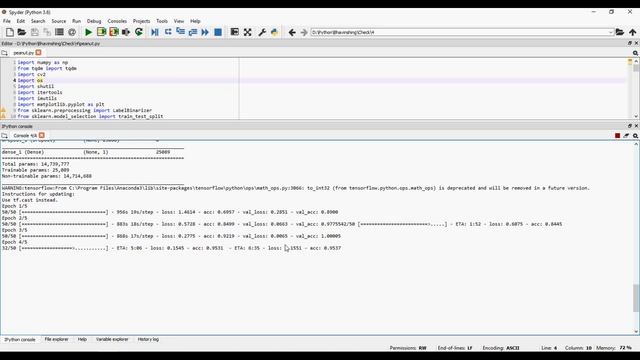The height and width of the screenshot is (360, 640).
Task: Open the IPython console options icon
Action: tap(636, 136)
